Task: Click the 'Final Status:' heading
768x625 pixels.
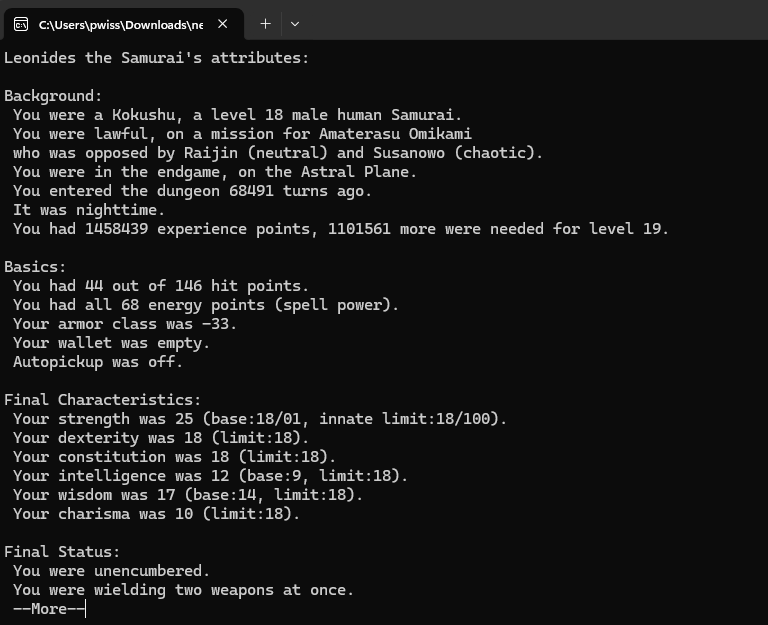Action: click(x=62, y=552)
